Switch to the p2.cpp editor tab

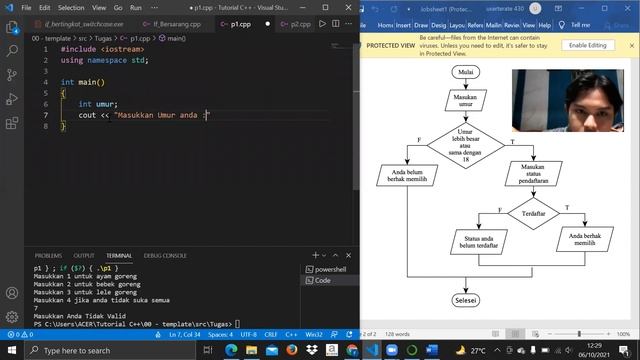click(x=296, y=24)
